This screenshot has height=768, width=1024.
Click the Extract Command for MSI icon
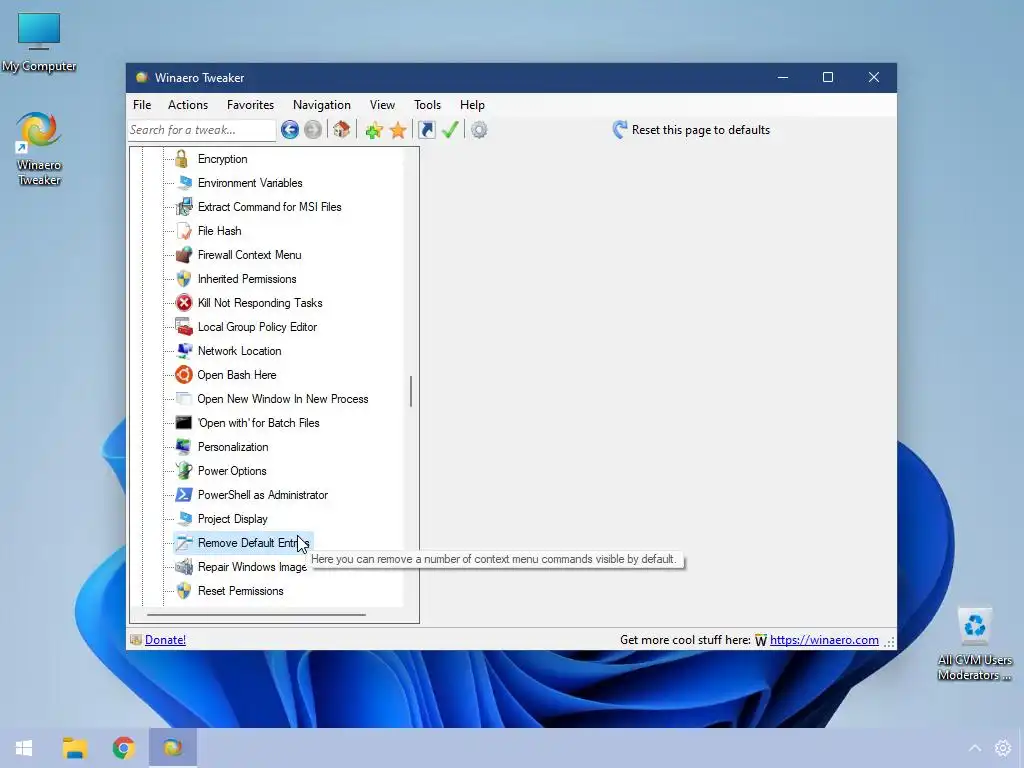[x=184, y=206]
